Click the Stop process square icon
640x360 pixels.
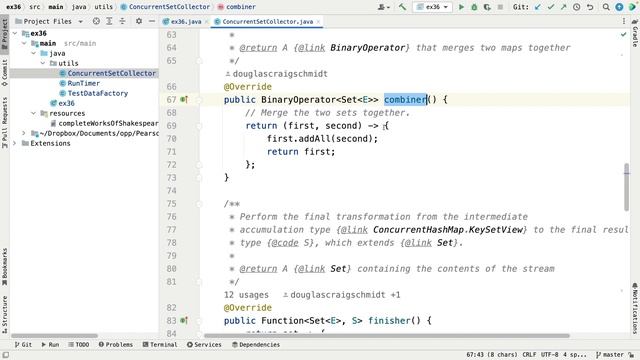(500, 7)
